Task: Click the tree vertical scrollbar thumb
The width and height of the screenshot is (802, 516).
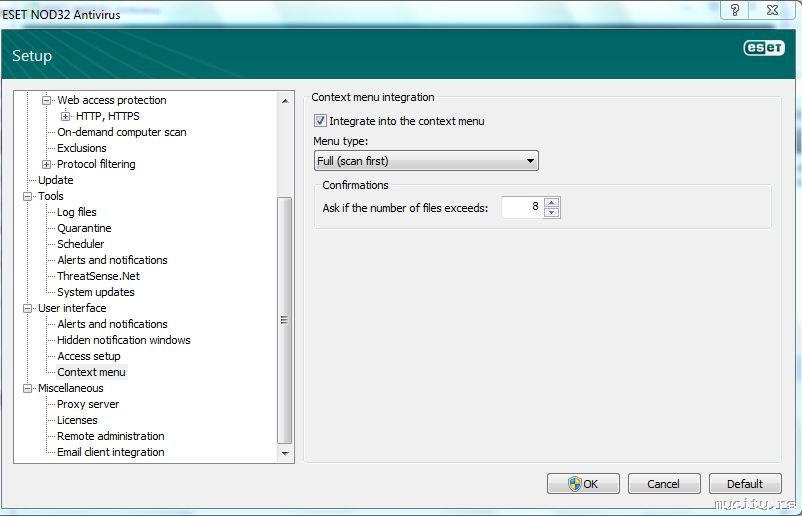Action: click(285, 321)
